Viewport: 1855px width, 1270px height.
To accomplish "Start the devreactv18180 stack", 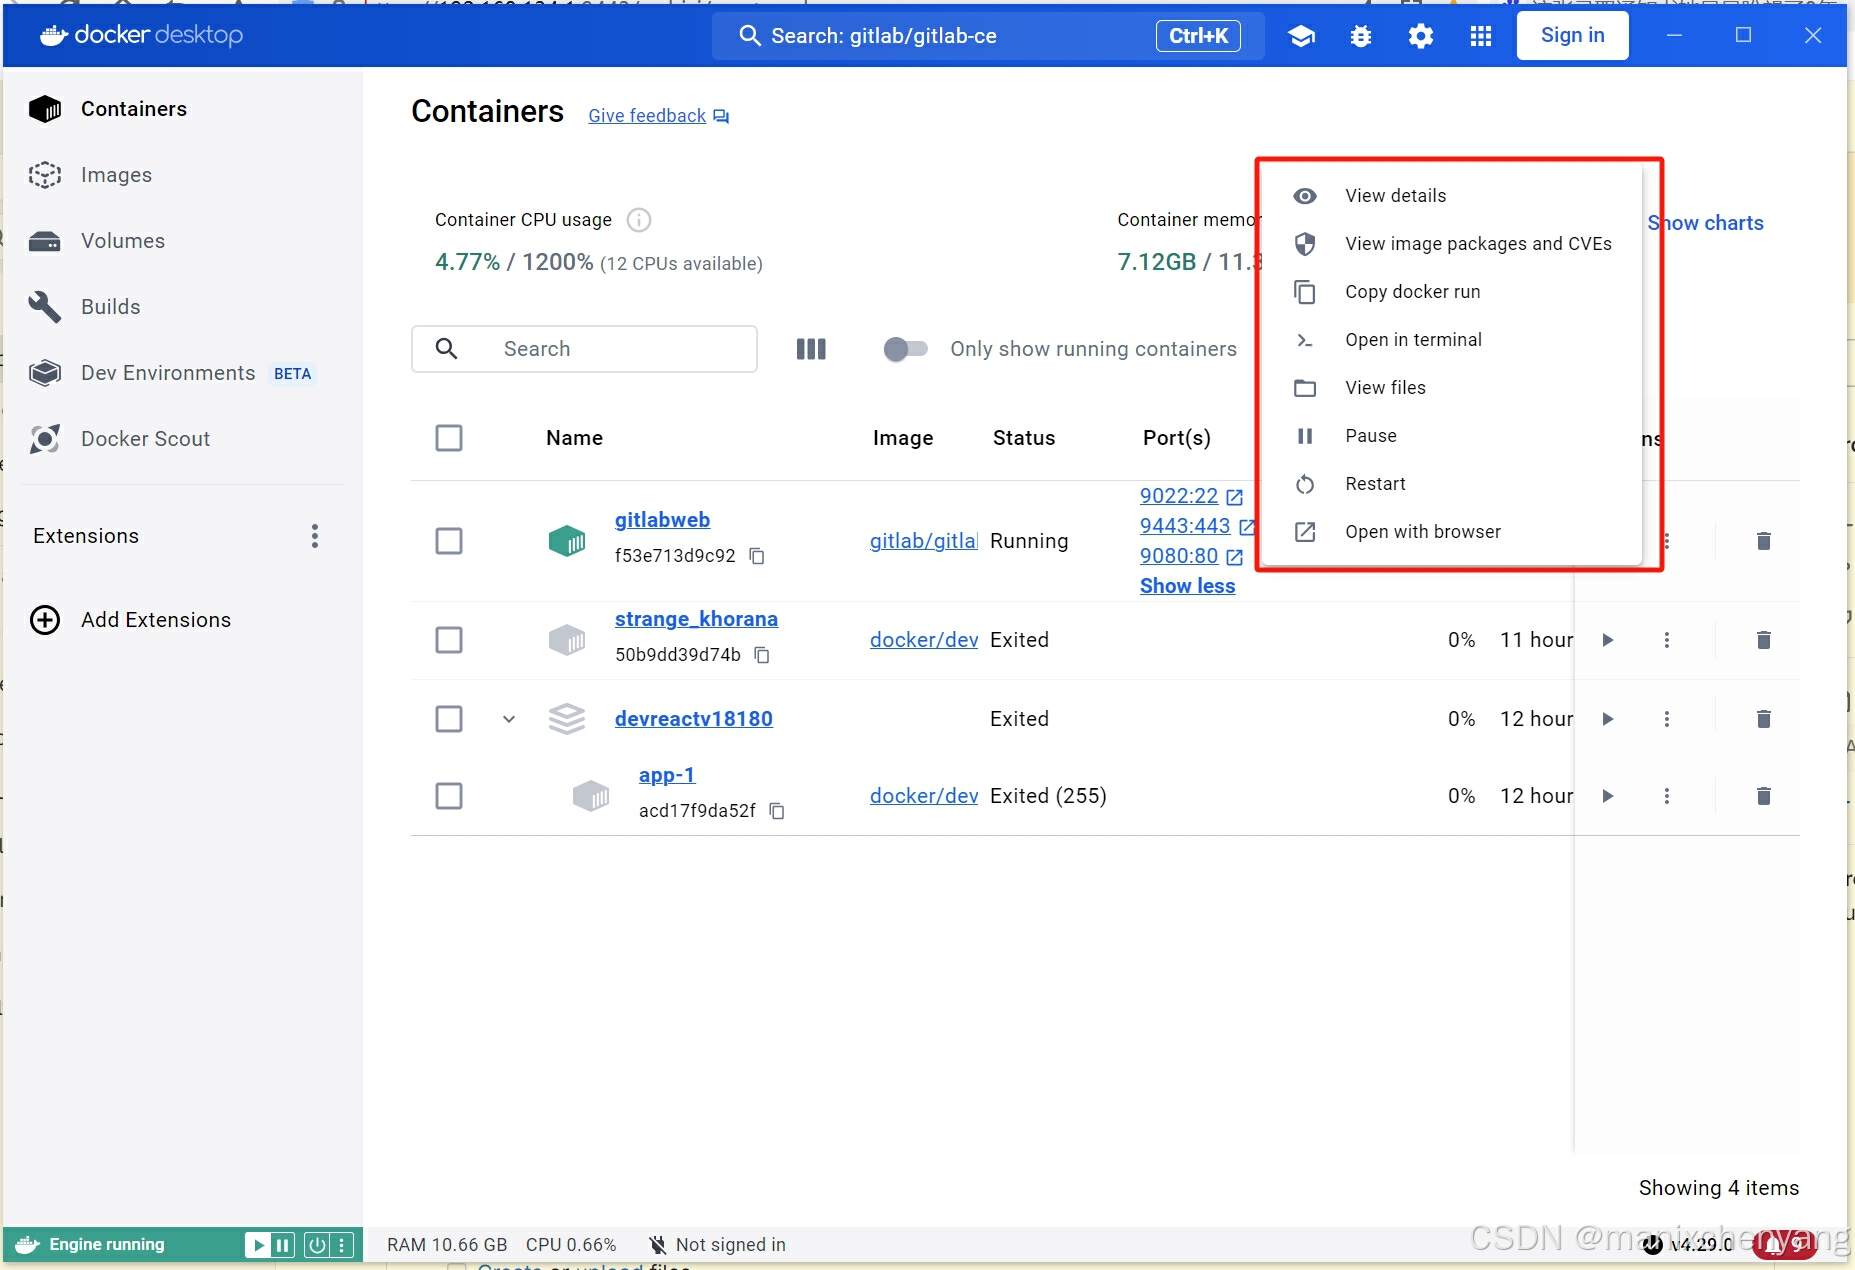I will [1608, 719].
